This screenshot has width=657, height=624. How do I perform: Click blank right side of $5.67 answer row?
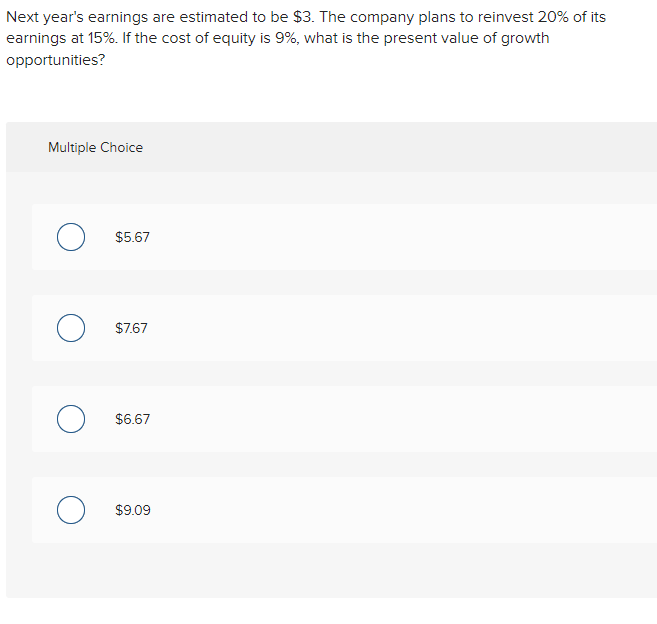click(x=450, y=237)
